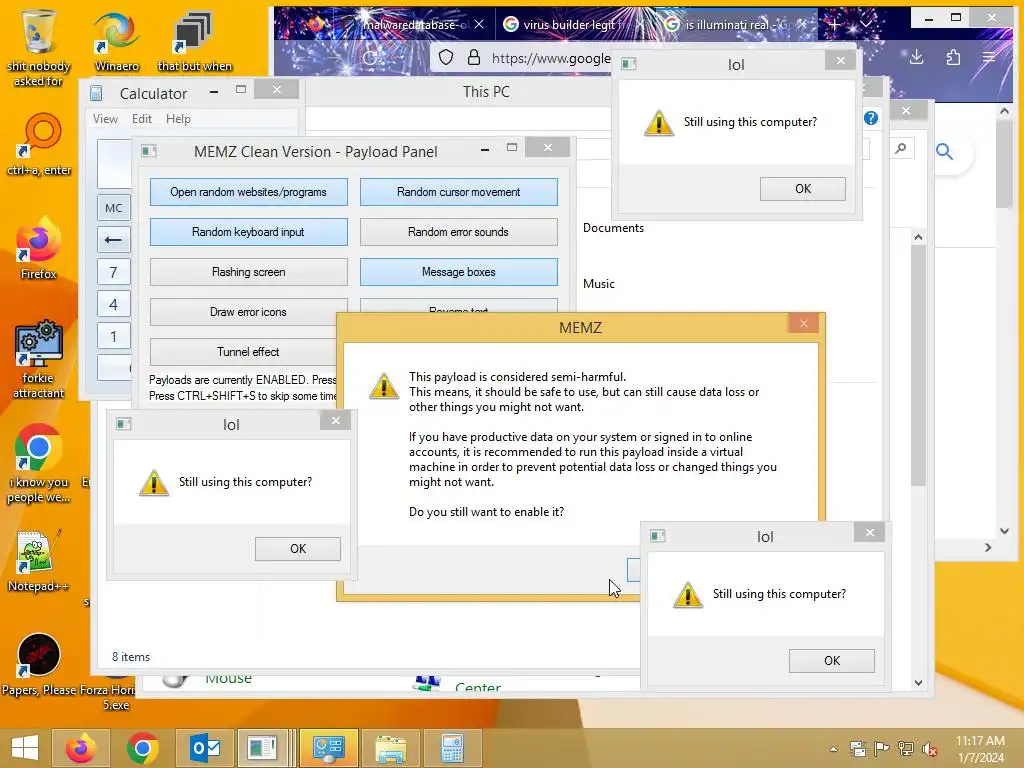
Task: Click the Firefox page scrollbar up arrow
Action: [x=1004, y=112]
